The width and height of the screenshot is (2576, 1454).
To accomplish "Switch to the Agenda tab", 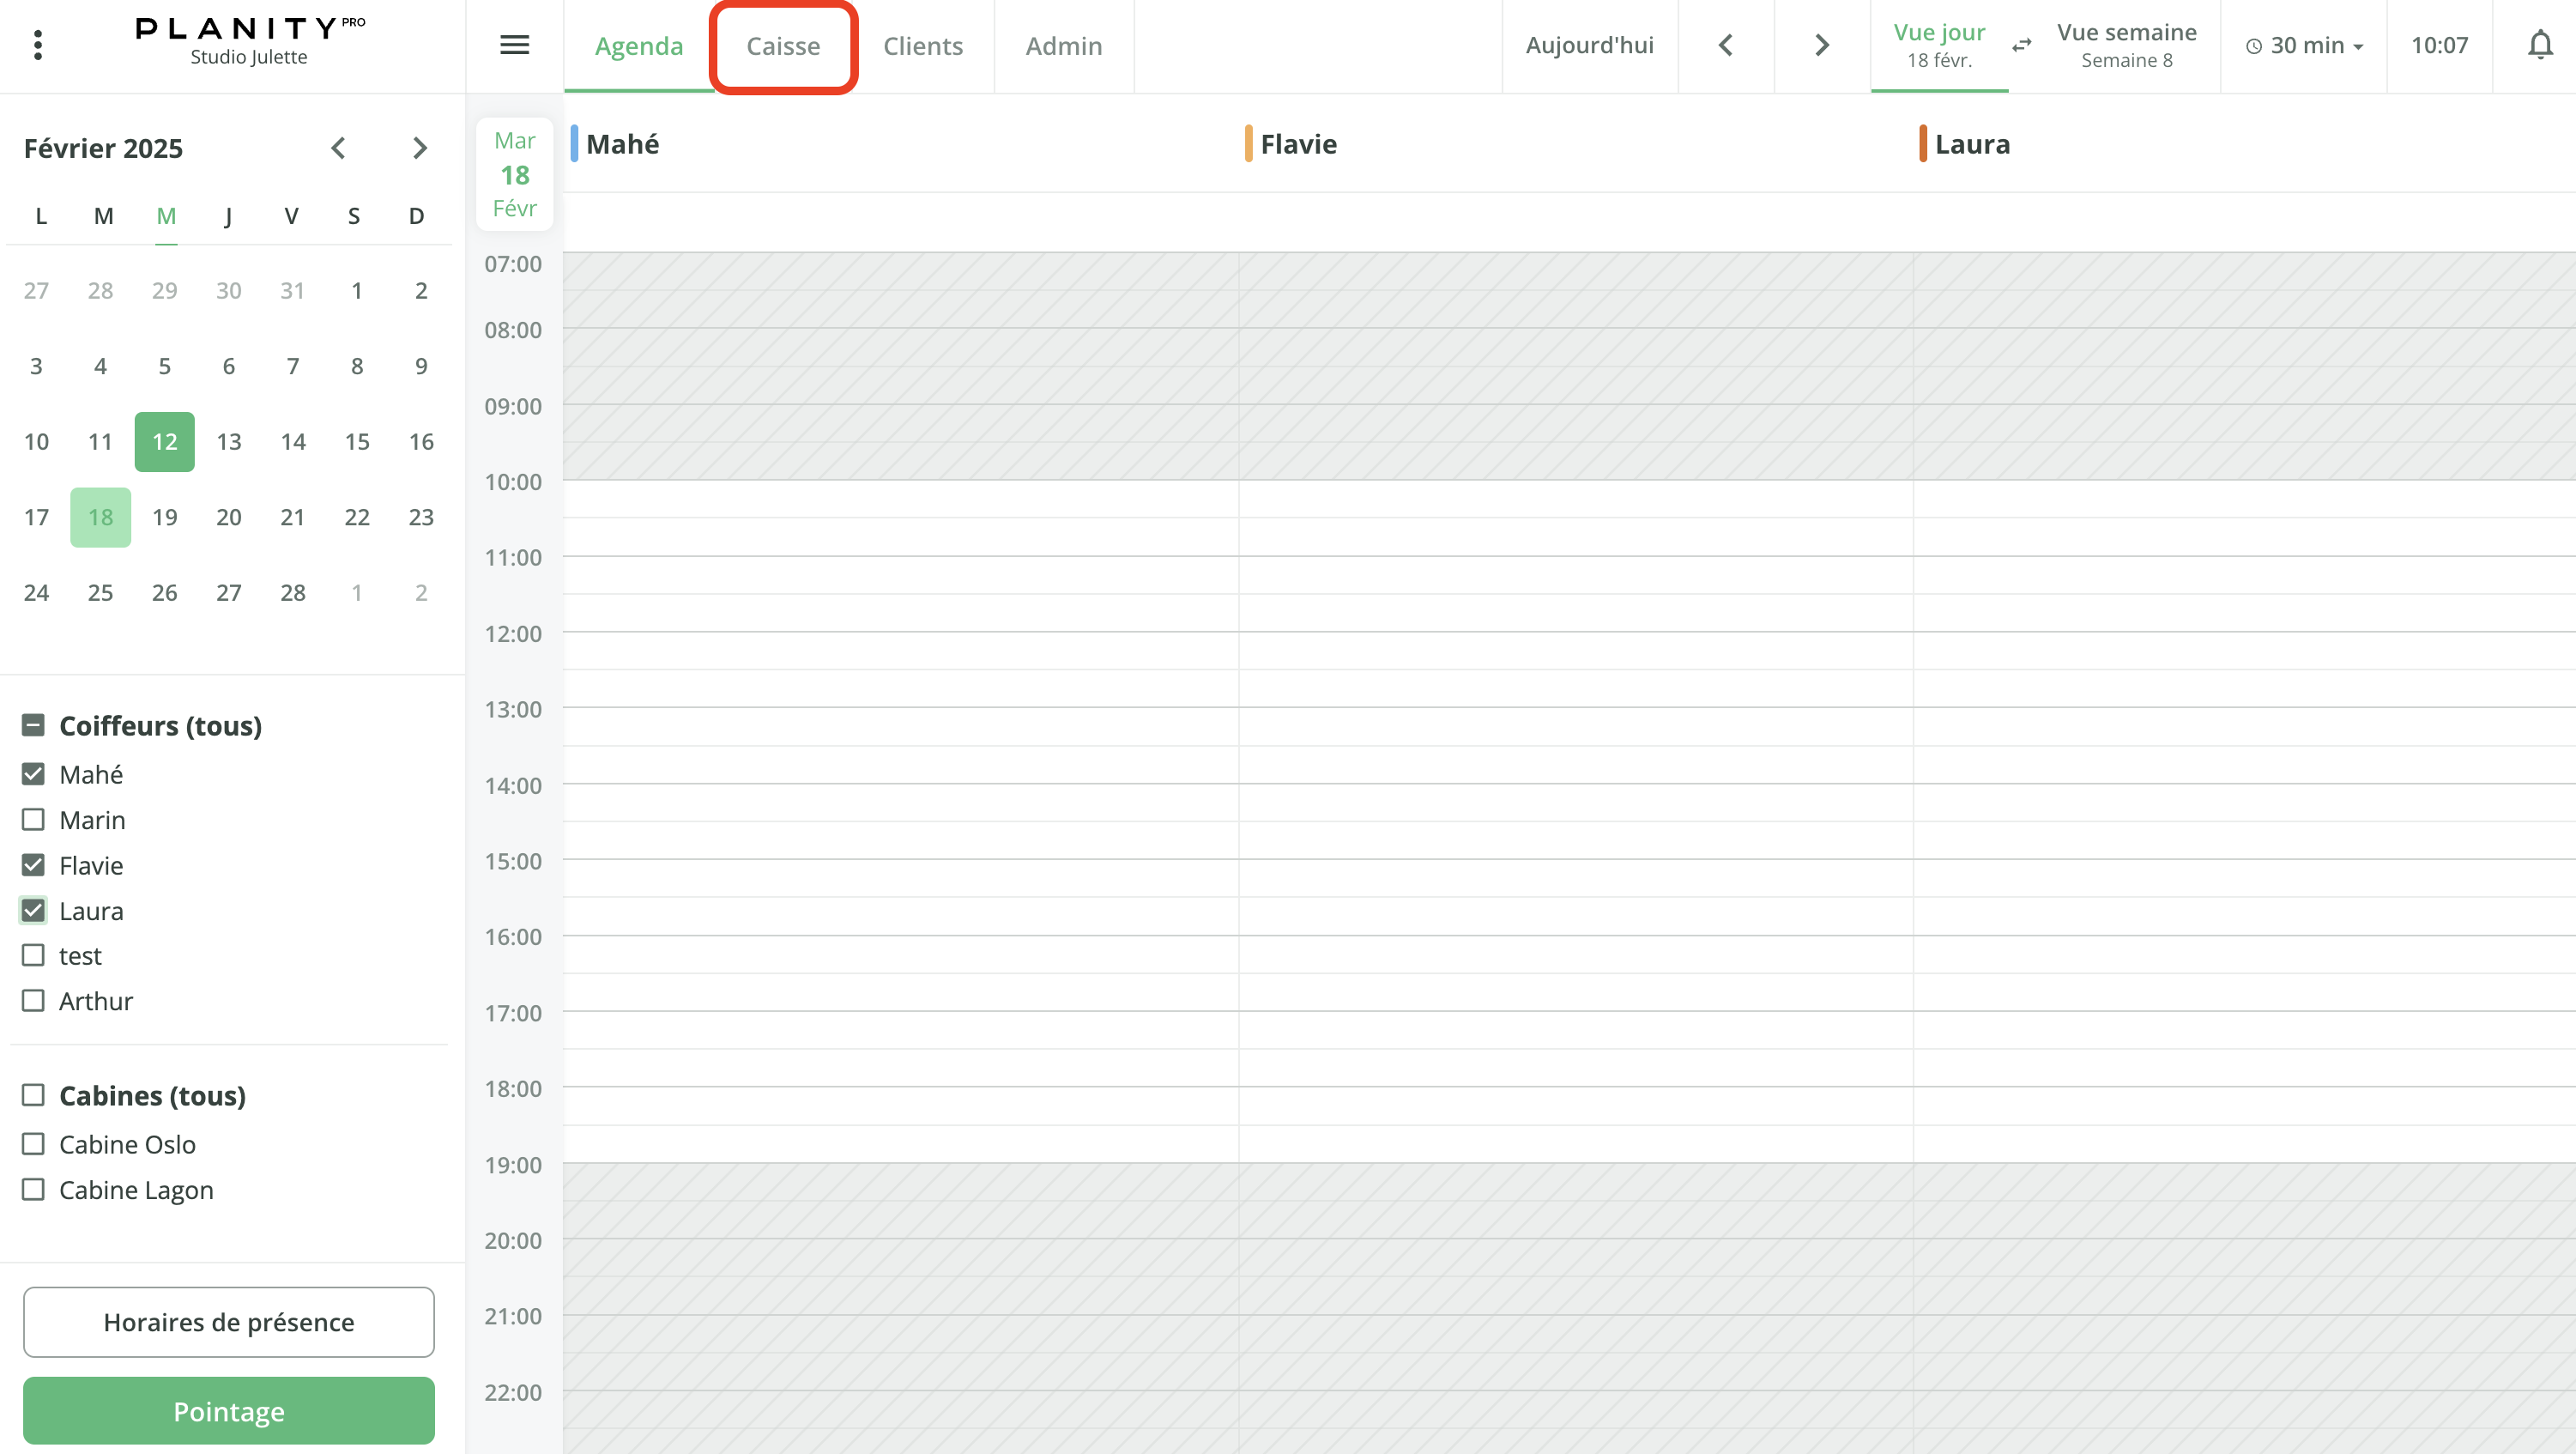I will 639,46.
